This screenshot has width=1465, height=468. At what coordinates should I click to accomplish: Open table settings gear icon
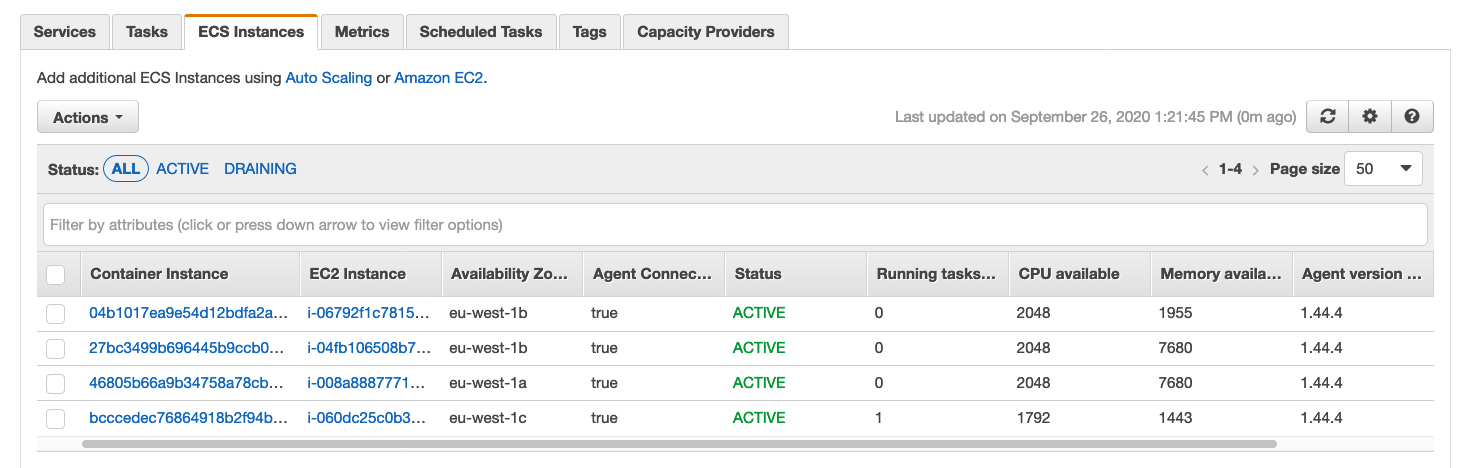1370,117
